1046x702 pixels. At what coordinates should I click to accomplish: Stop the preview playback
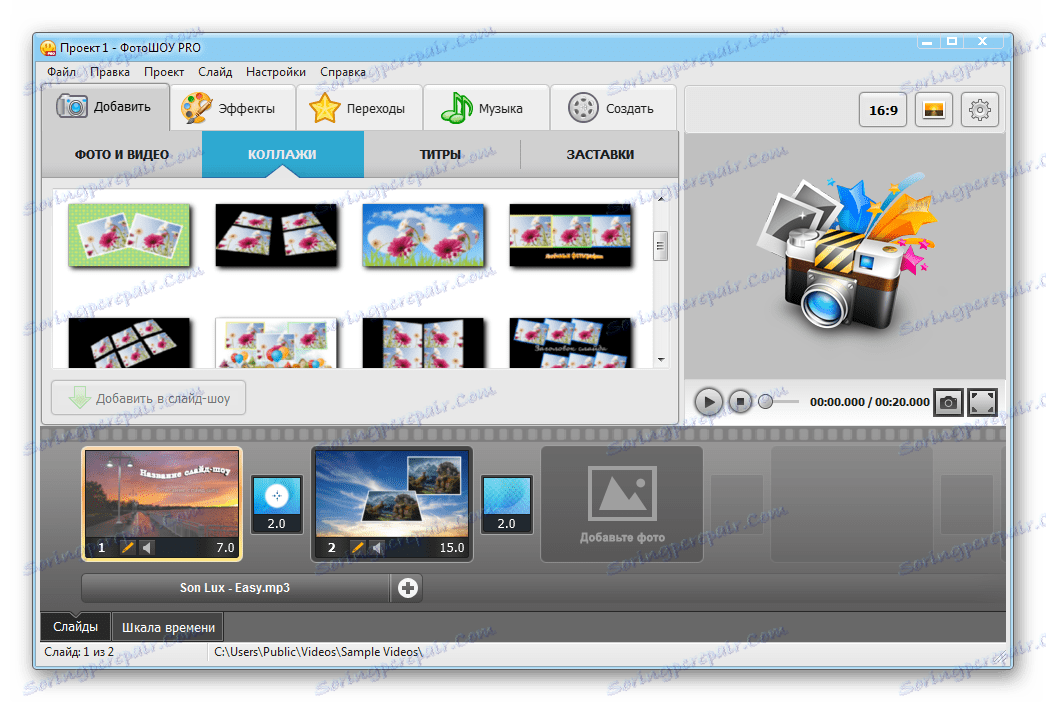point(740,402)
